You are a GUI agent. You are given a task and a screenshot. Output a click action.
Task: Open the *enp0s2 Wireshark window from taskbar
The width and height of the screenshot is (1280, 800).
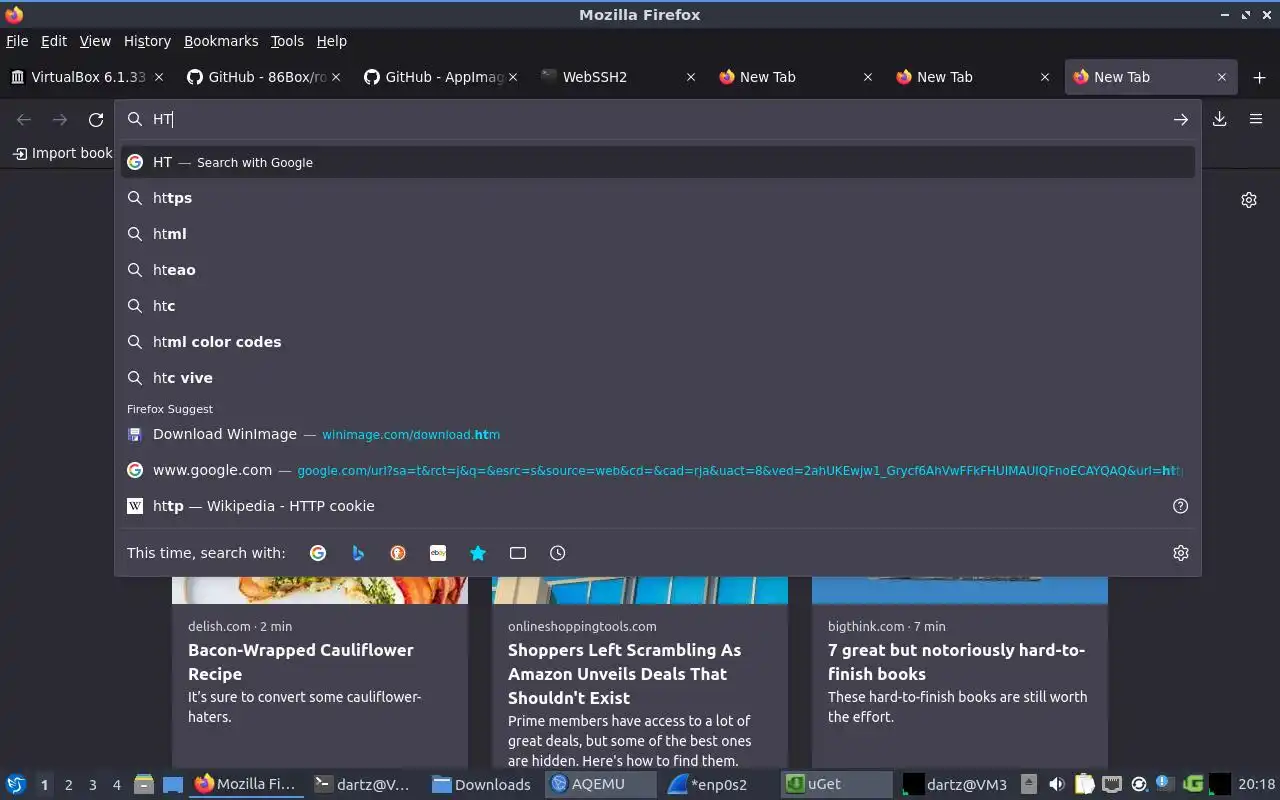[x=718, y=784]
